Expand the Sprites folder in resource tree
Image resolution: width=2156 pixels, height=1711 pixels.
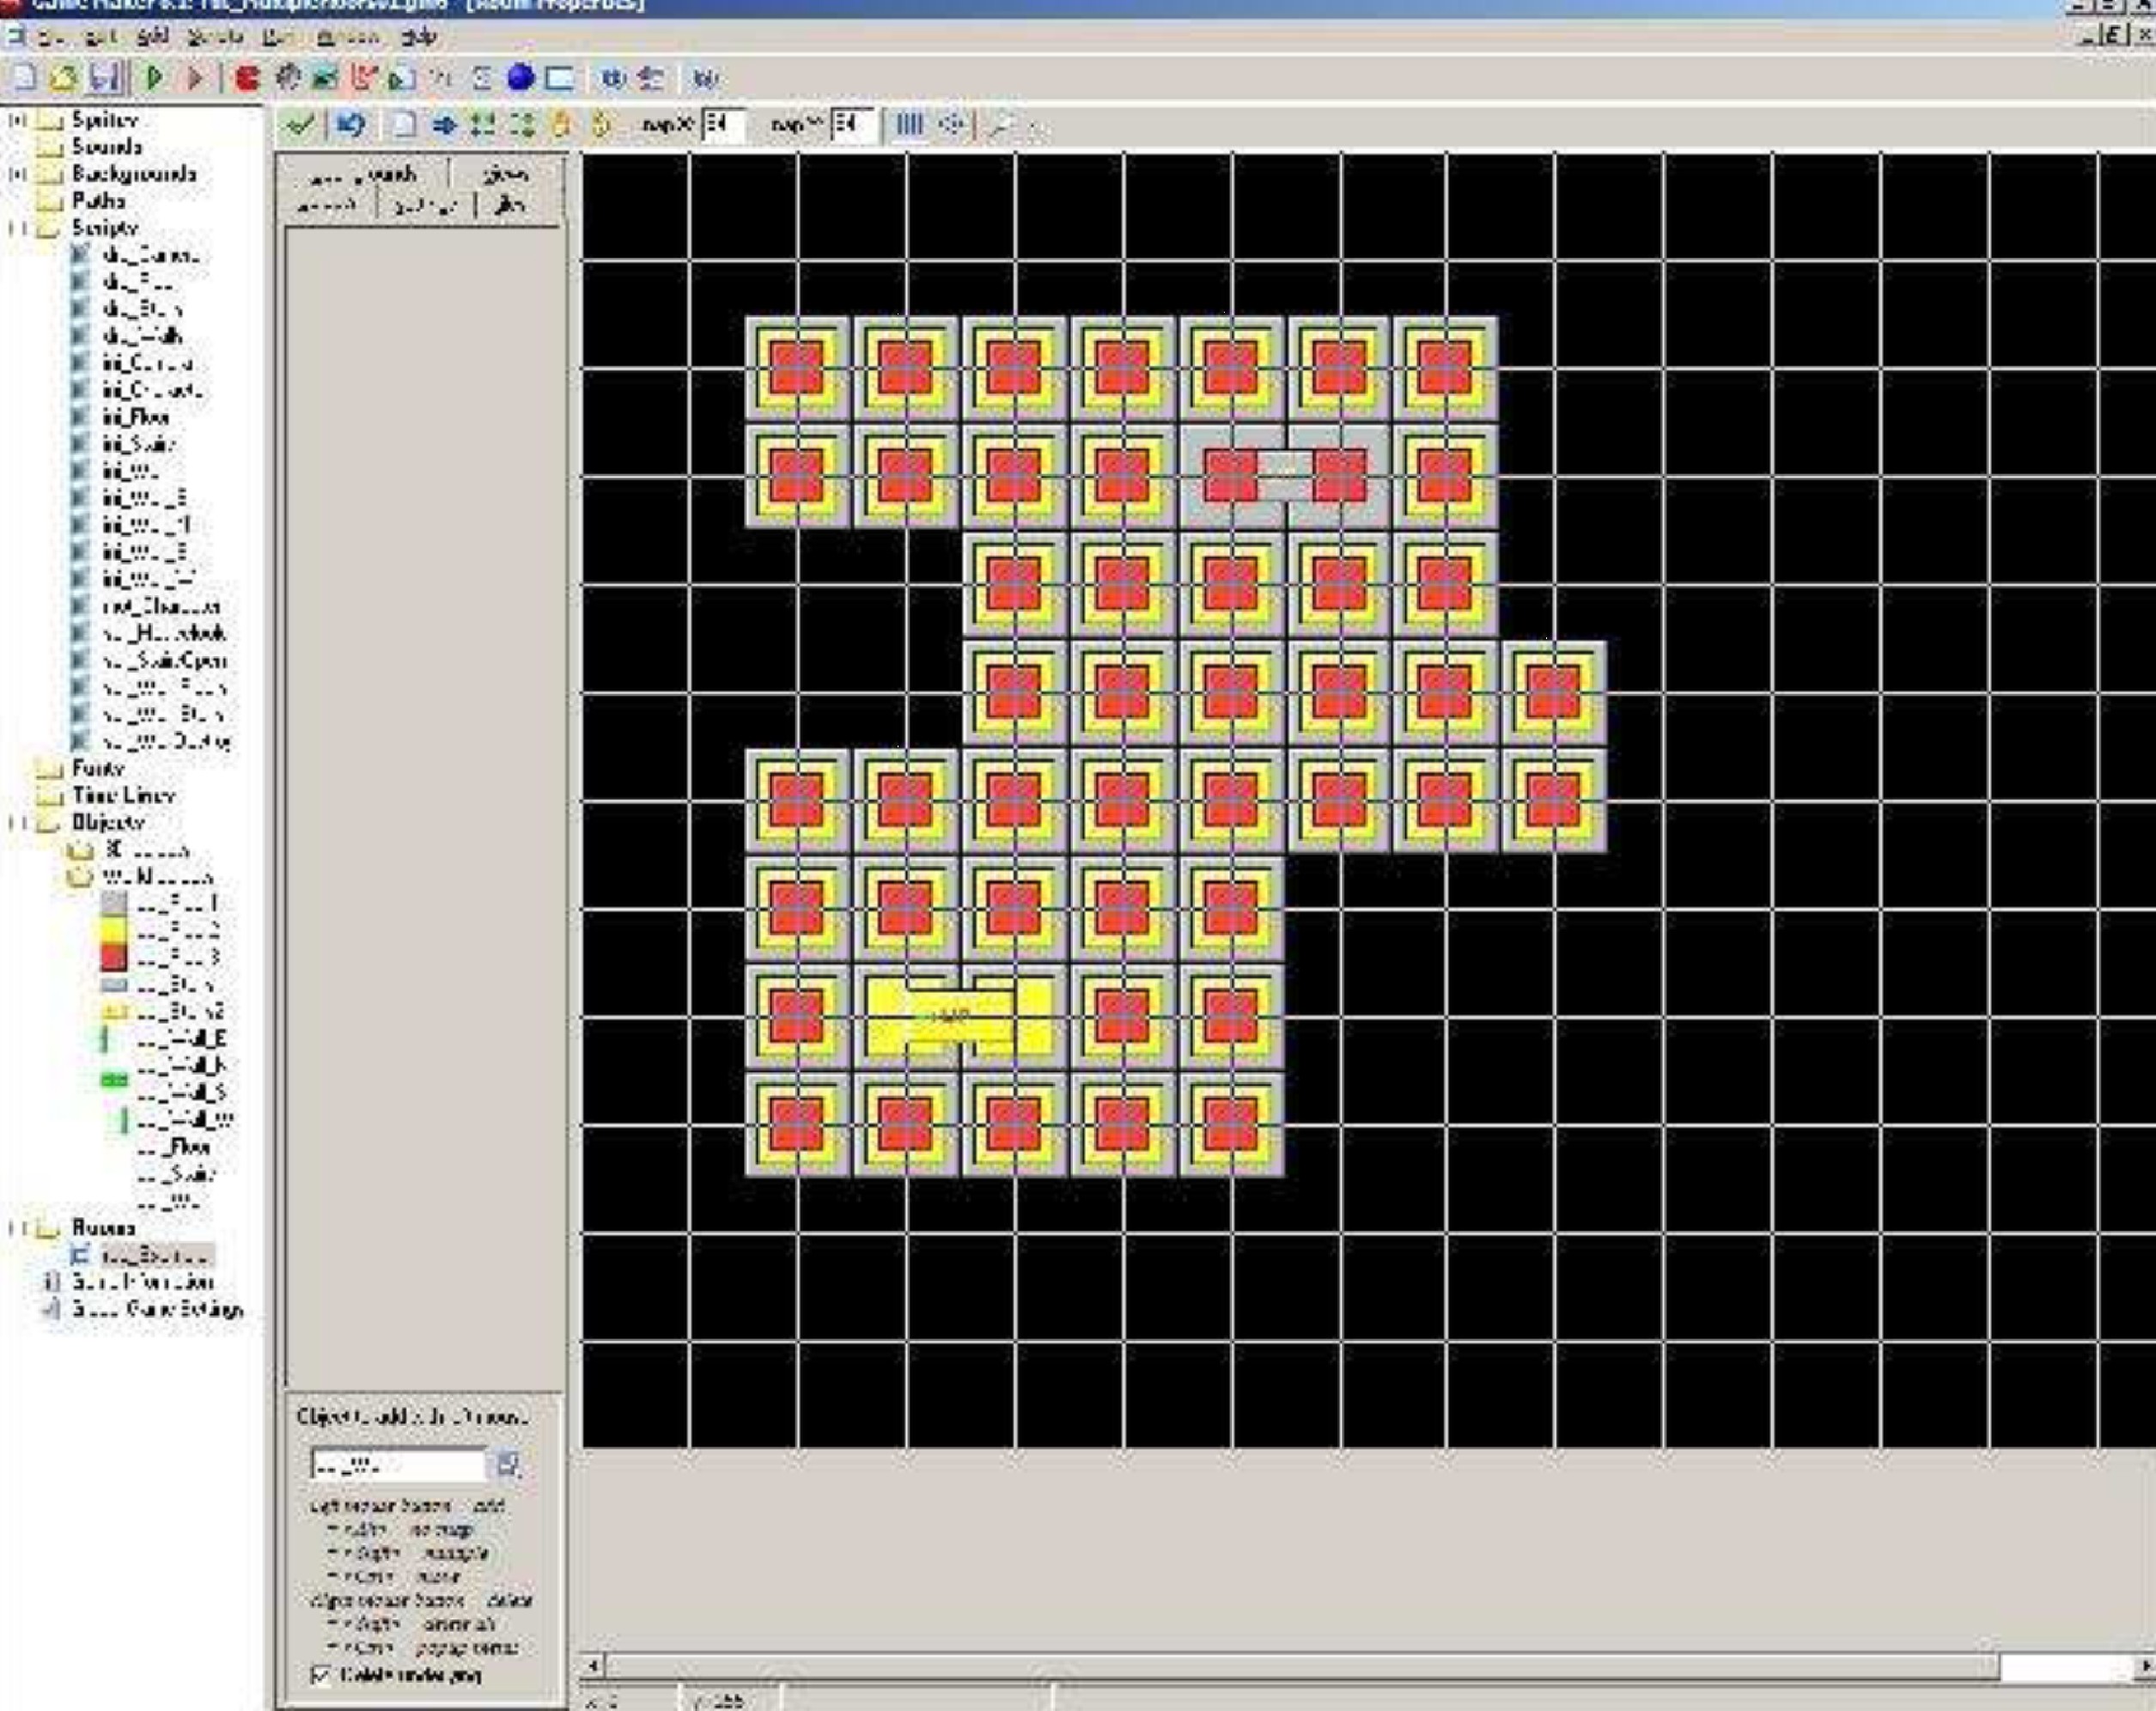pos(17,120)
